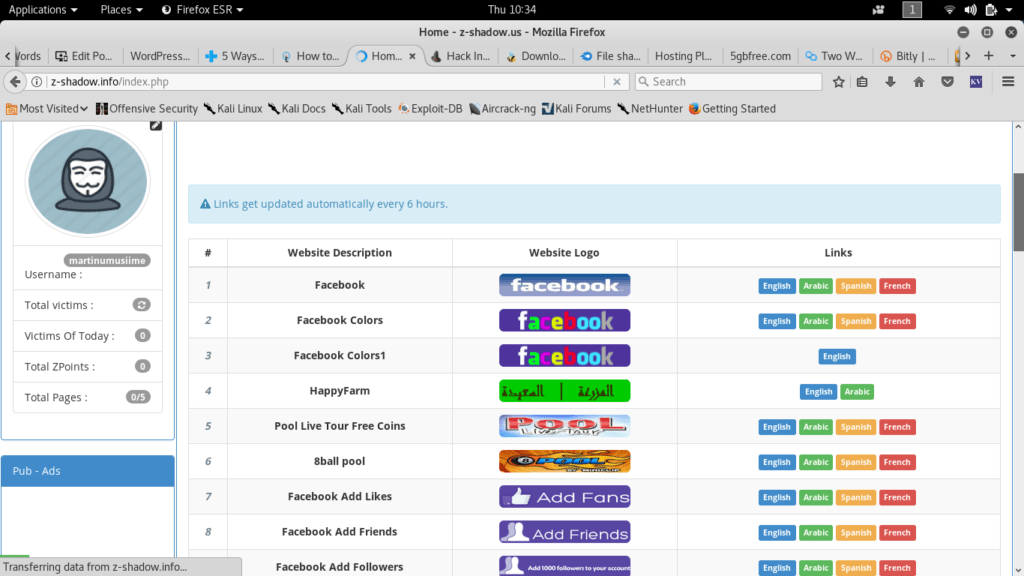This screenshot has width=1024, height=576.
Task: Close the current Home tab
Action: pos(412,56)
